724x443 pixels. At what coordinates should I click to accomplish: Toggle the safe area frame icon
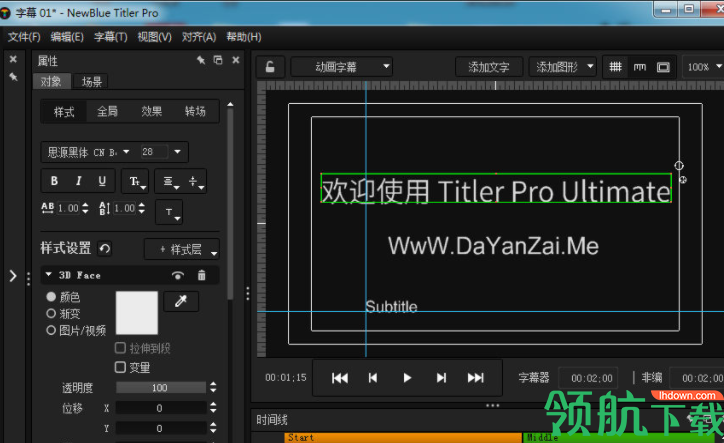tap(664, 67)
